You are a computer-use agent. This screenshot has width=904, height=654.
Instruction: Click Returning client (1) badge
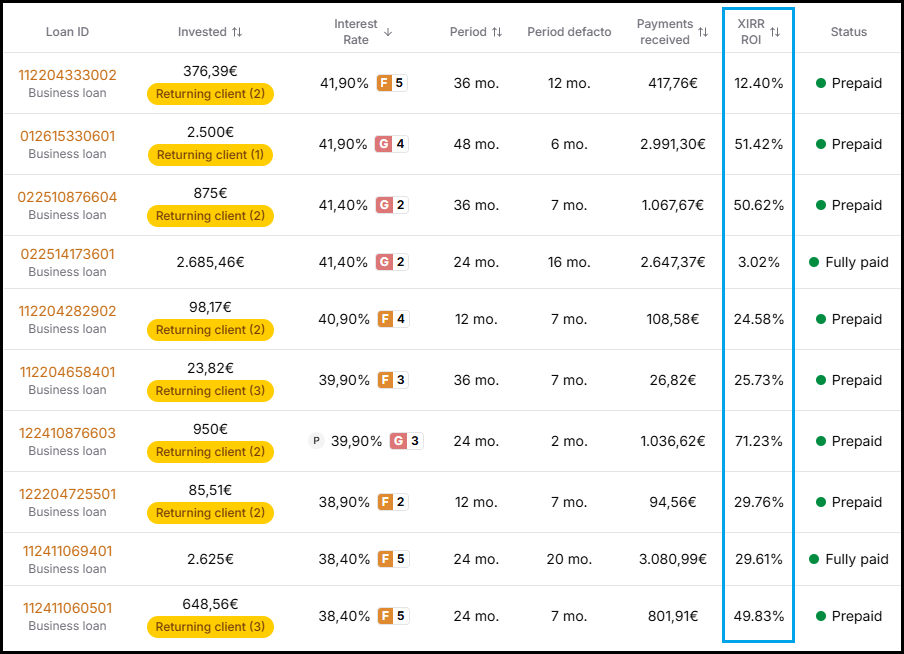pos(210,155)
